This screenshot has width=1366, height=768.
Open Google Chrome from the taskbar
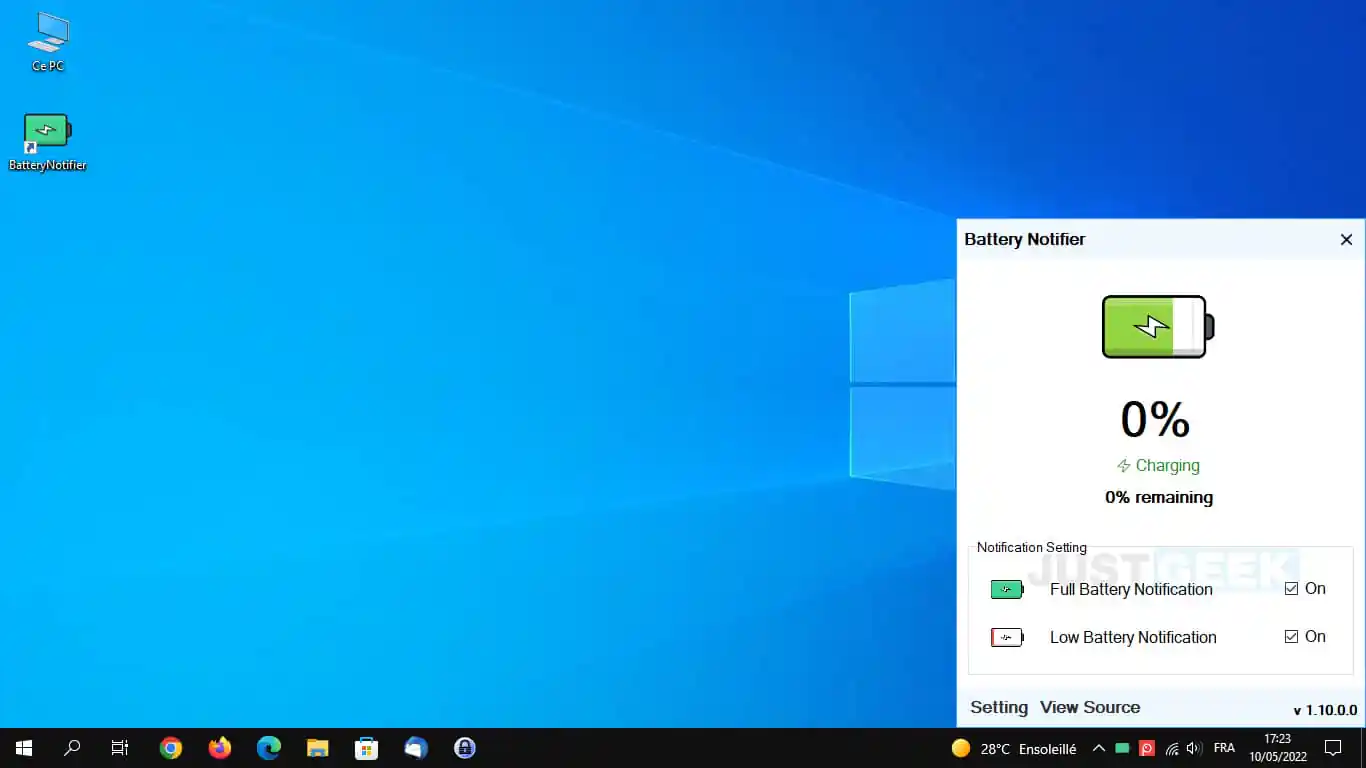171,748
